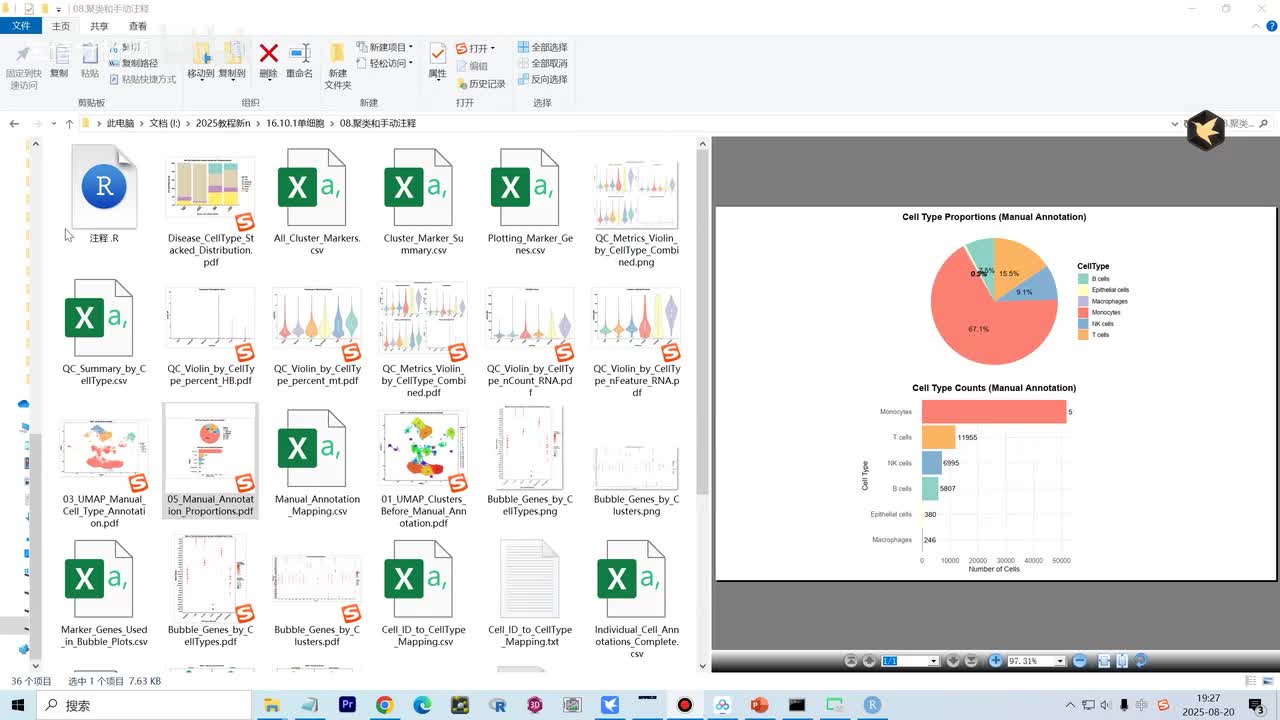Zoom in with the blue plus button

(x=995, y=661)
